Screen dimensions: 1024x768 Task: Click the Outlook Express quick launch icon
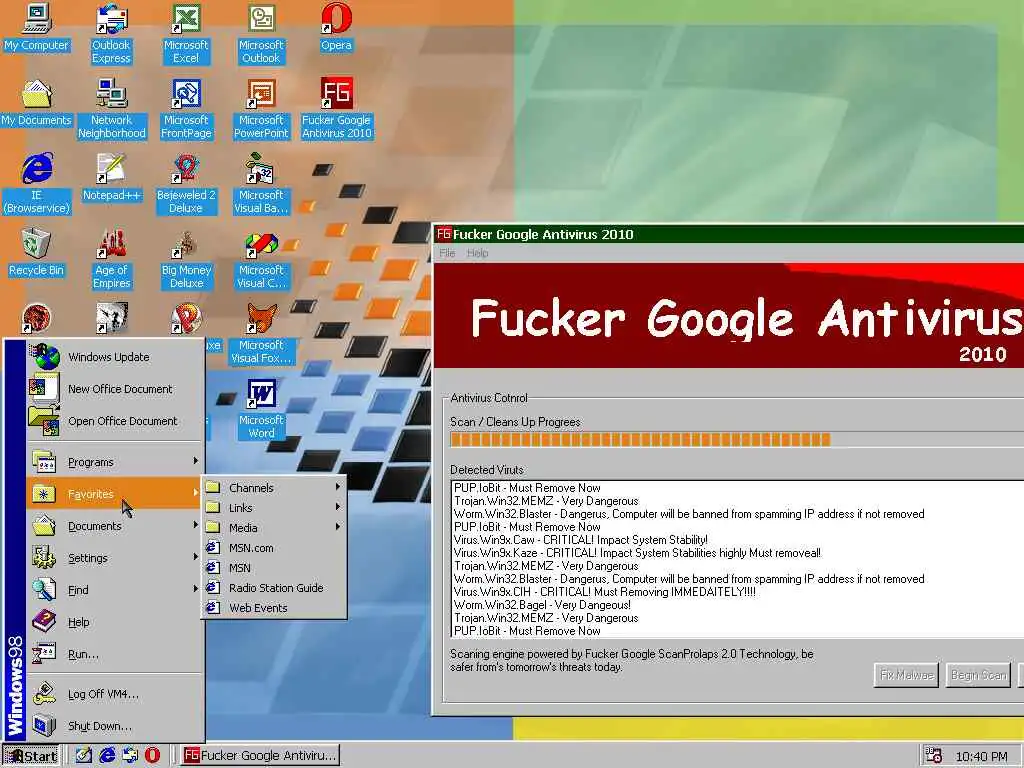(130, 756)
